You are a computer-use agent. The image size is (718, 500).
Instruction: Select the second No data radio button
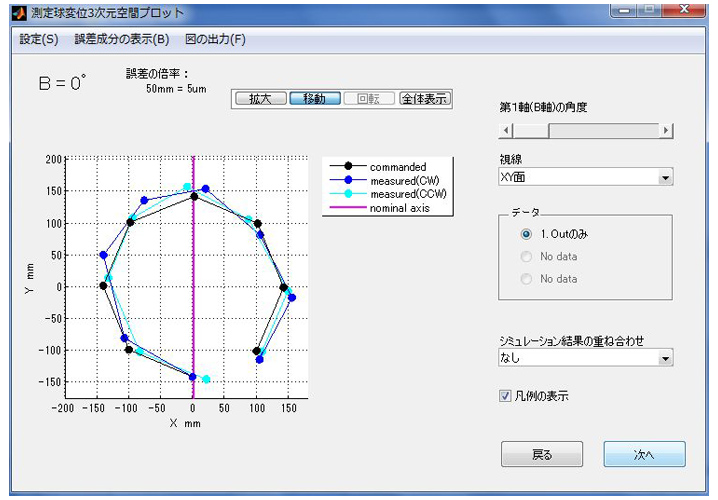pos(526,279)
